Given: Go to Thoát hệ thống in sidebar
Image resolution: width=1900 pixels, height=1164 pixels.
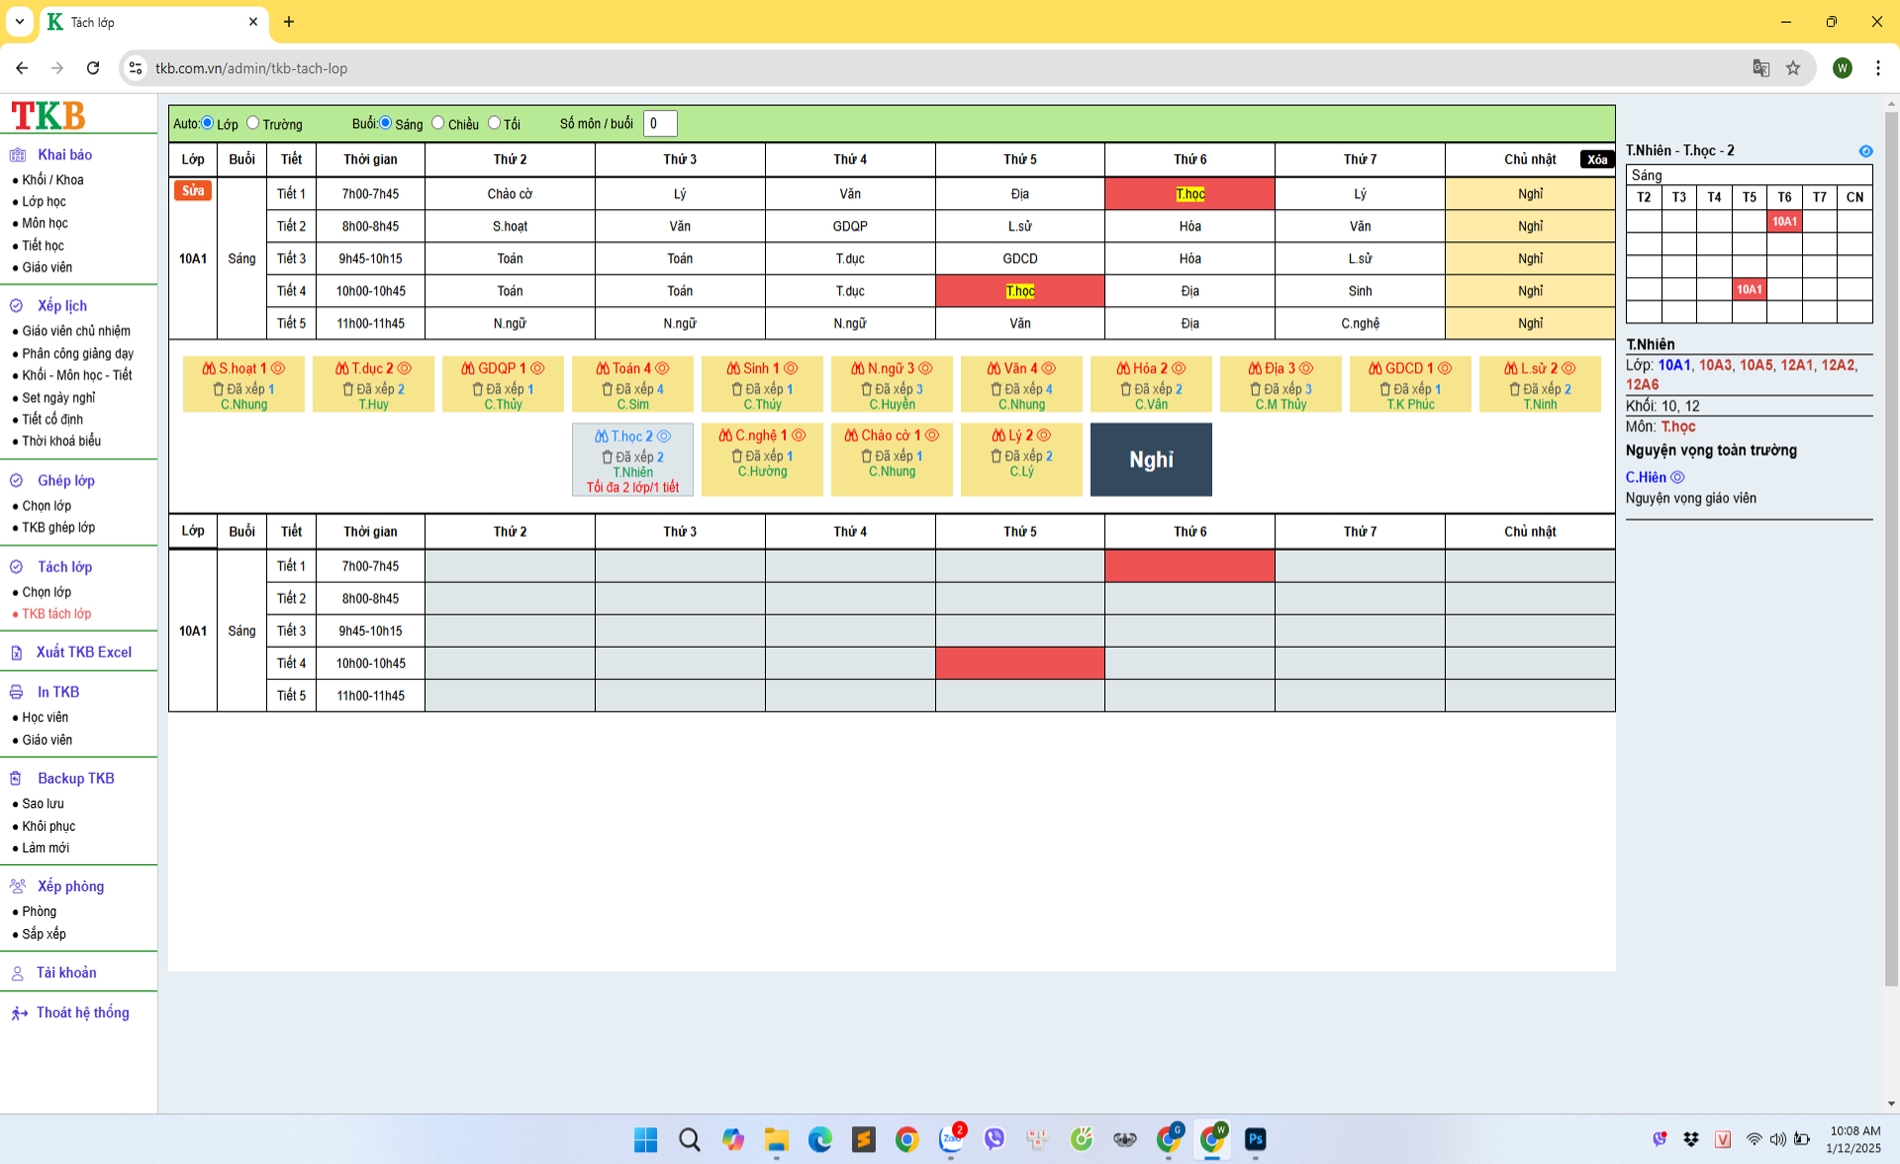Looking at the screenshot, I should (x=82, y=1013).
